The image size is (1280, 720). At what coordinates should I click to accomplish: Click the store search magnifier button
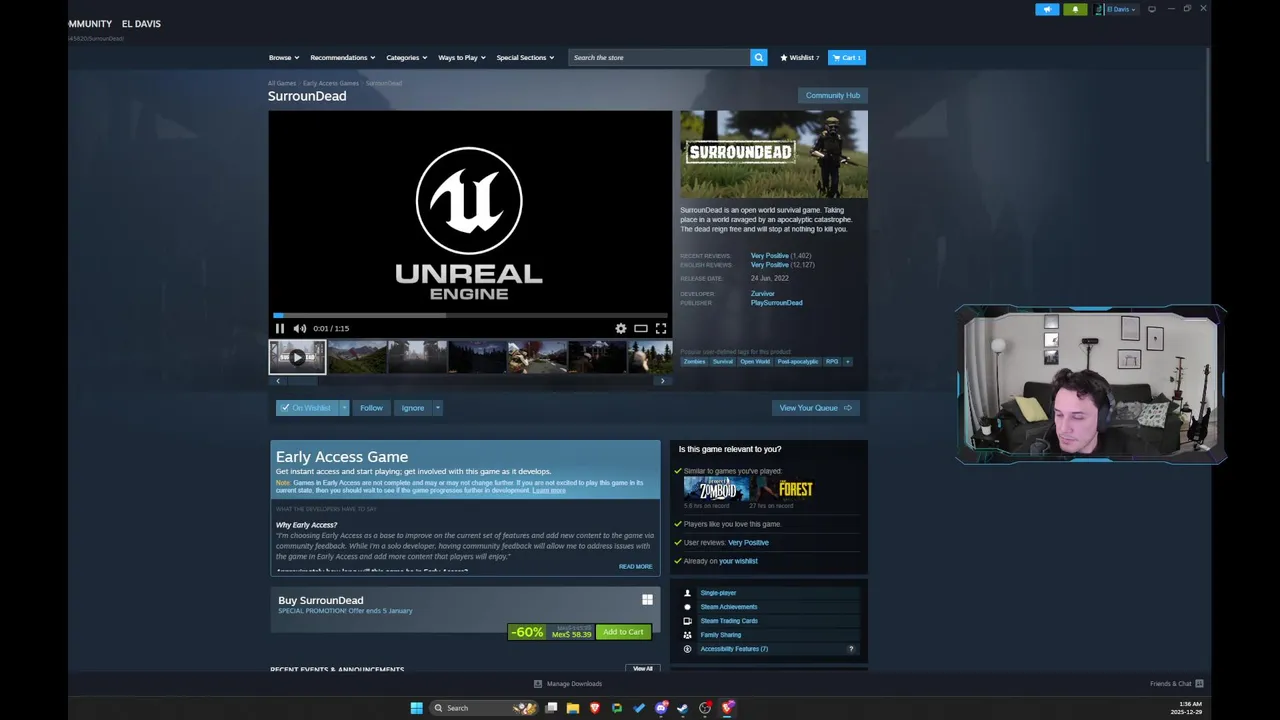coord(759,57)
